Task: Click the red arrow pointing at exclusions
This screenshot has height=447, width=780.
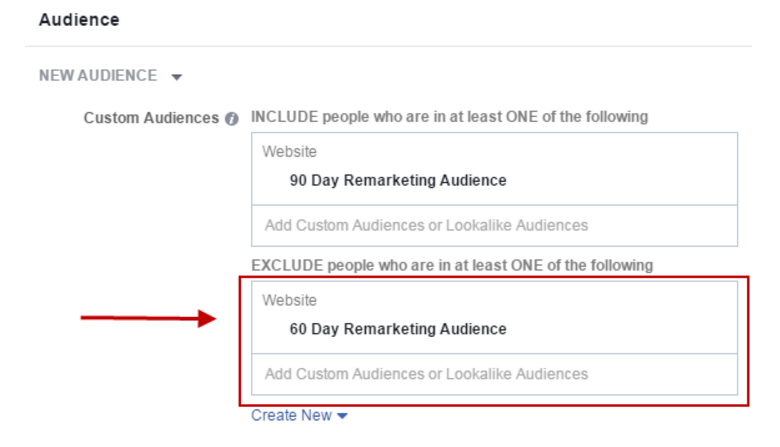Action: (148, 319)
